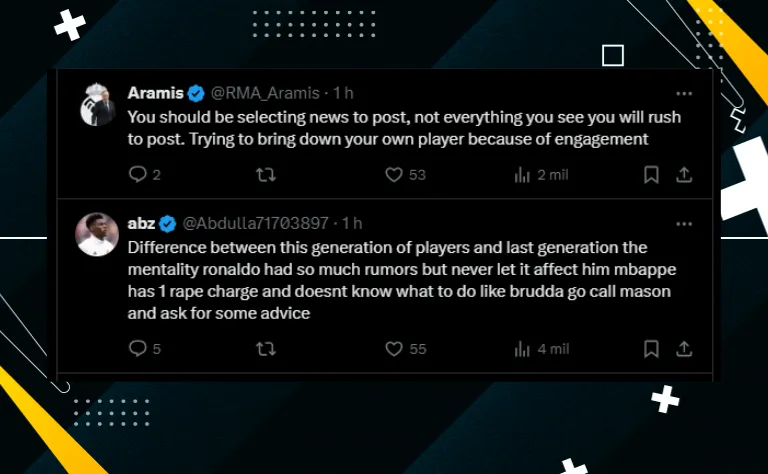View analytics on abz's tweet
Screen dimensions: 768x474
click(522, 349)
